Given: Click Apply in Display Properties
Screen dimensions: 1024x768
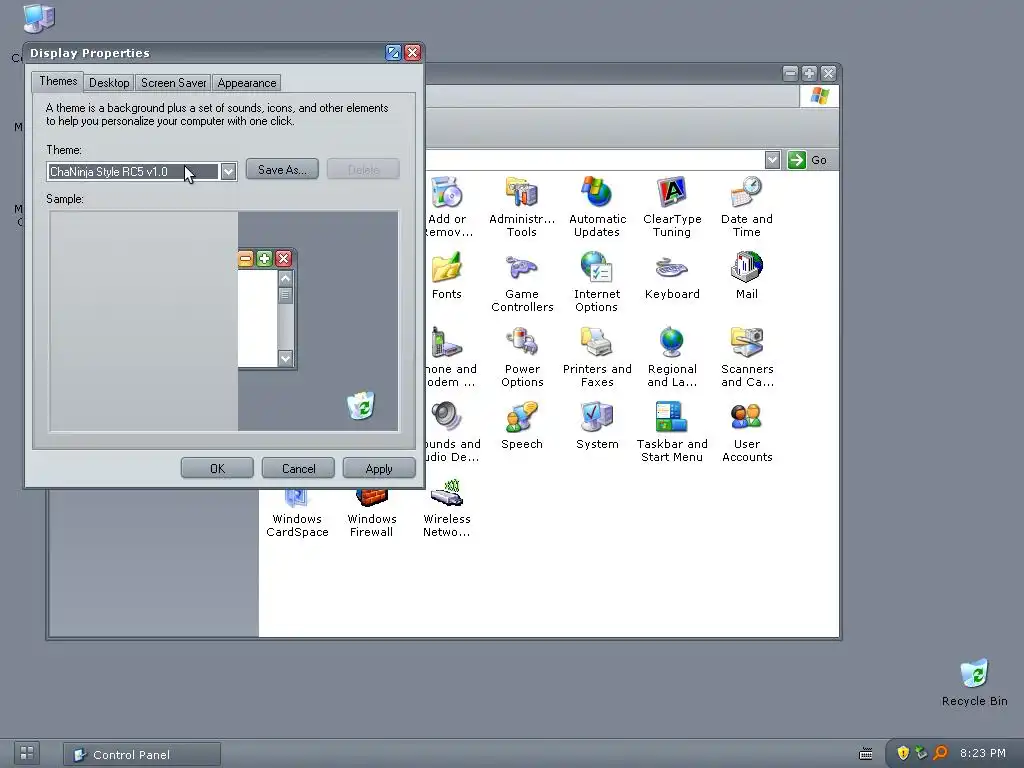Looking at the screenshot, I should [379, 468].
